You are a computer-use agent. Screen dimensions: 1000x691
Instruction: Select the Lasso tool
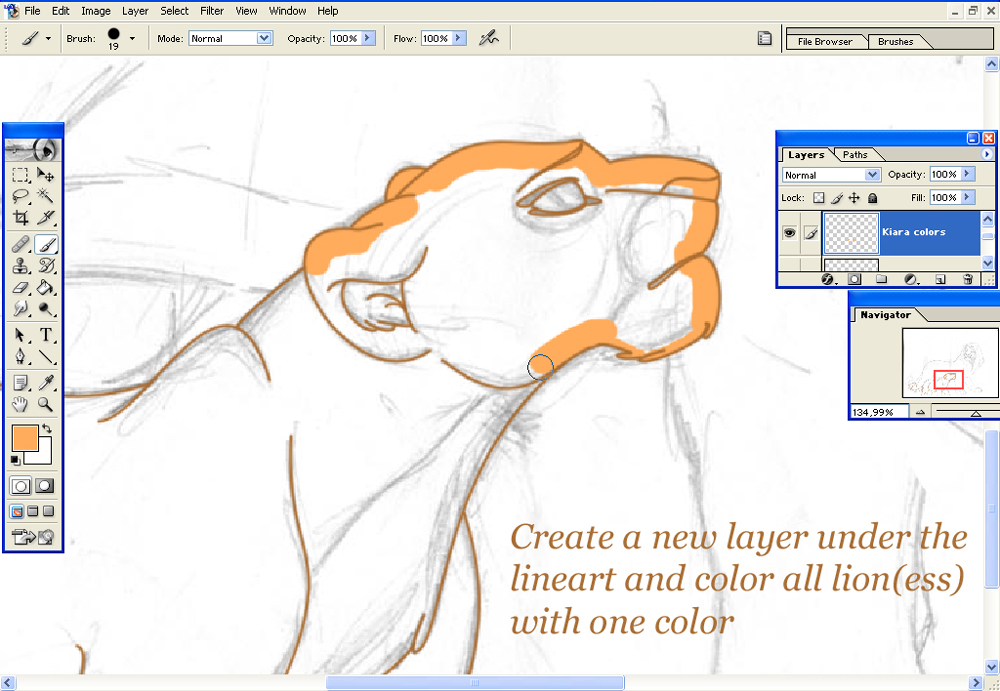click(x=20, y=195)
